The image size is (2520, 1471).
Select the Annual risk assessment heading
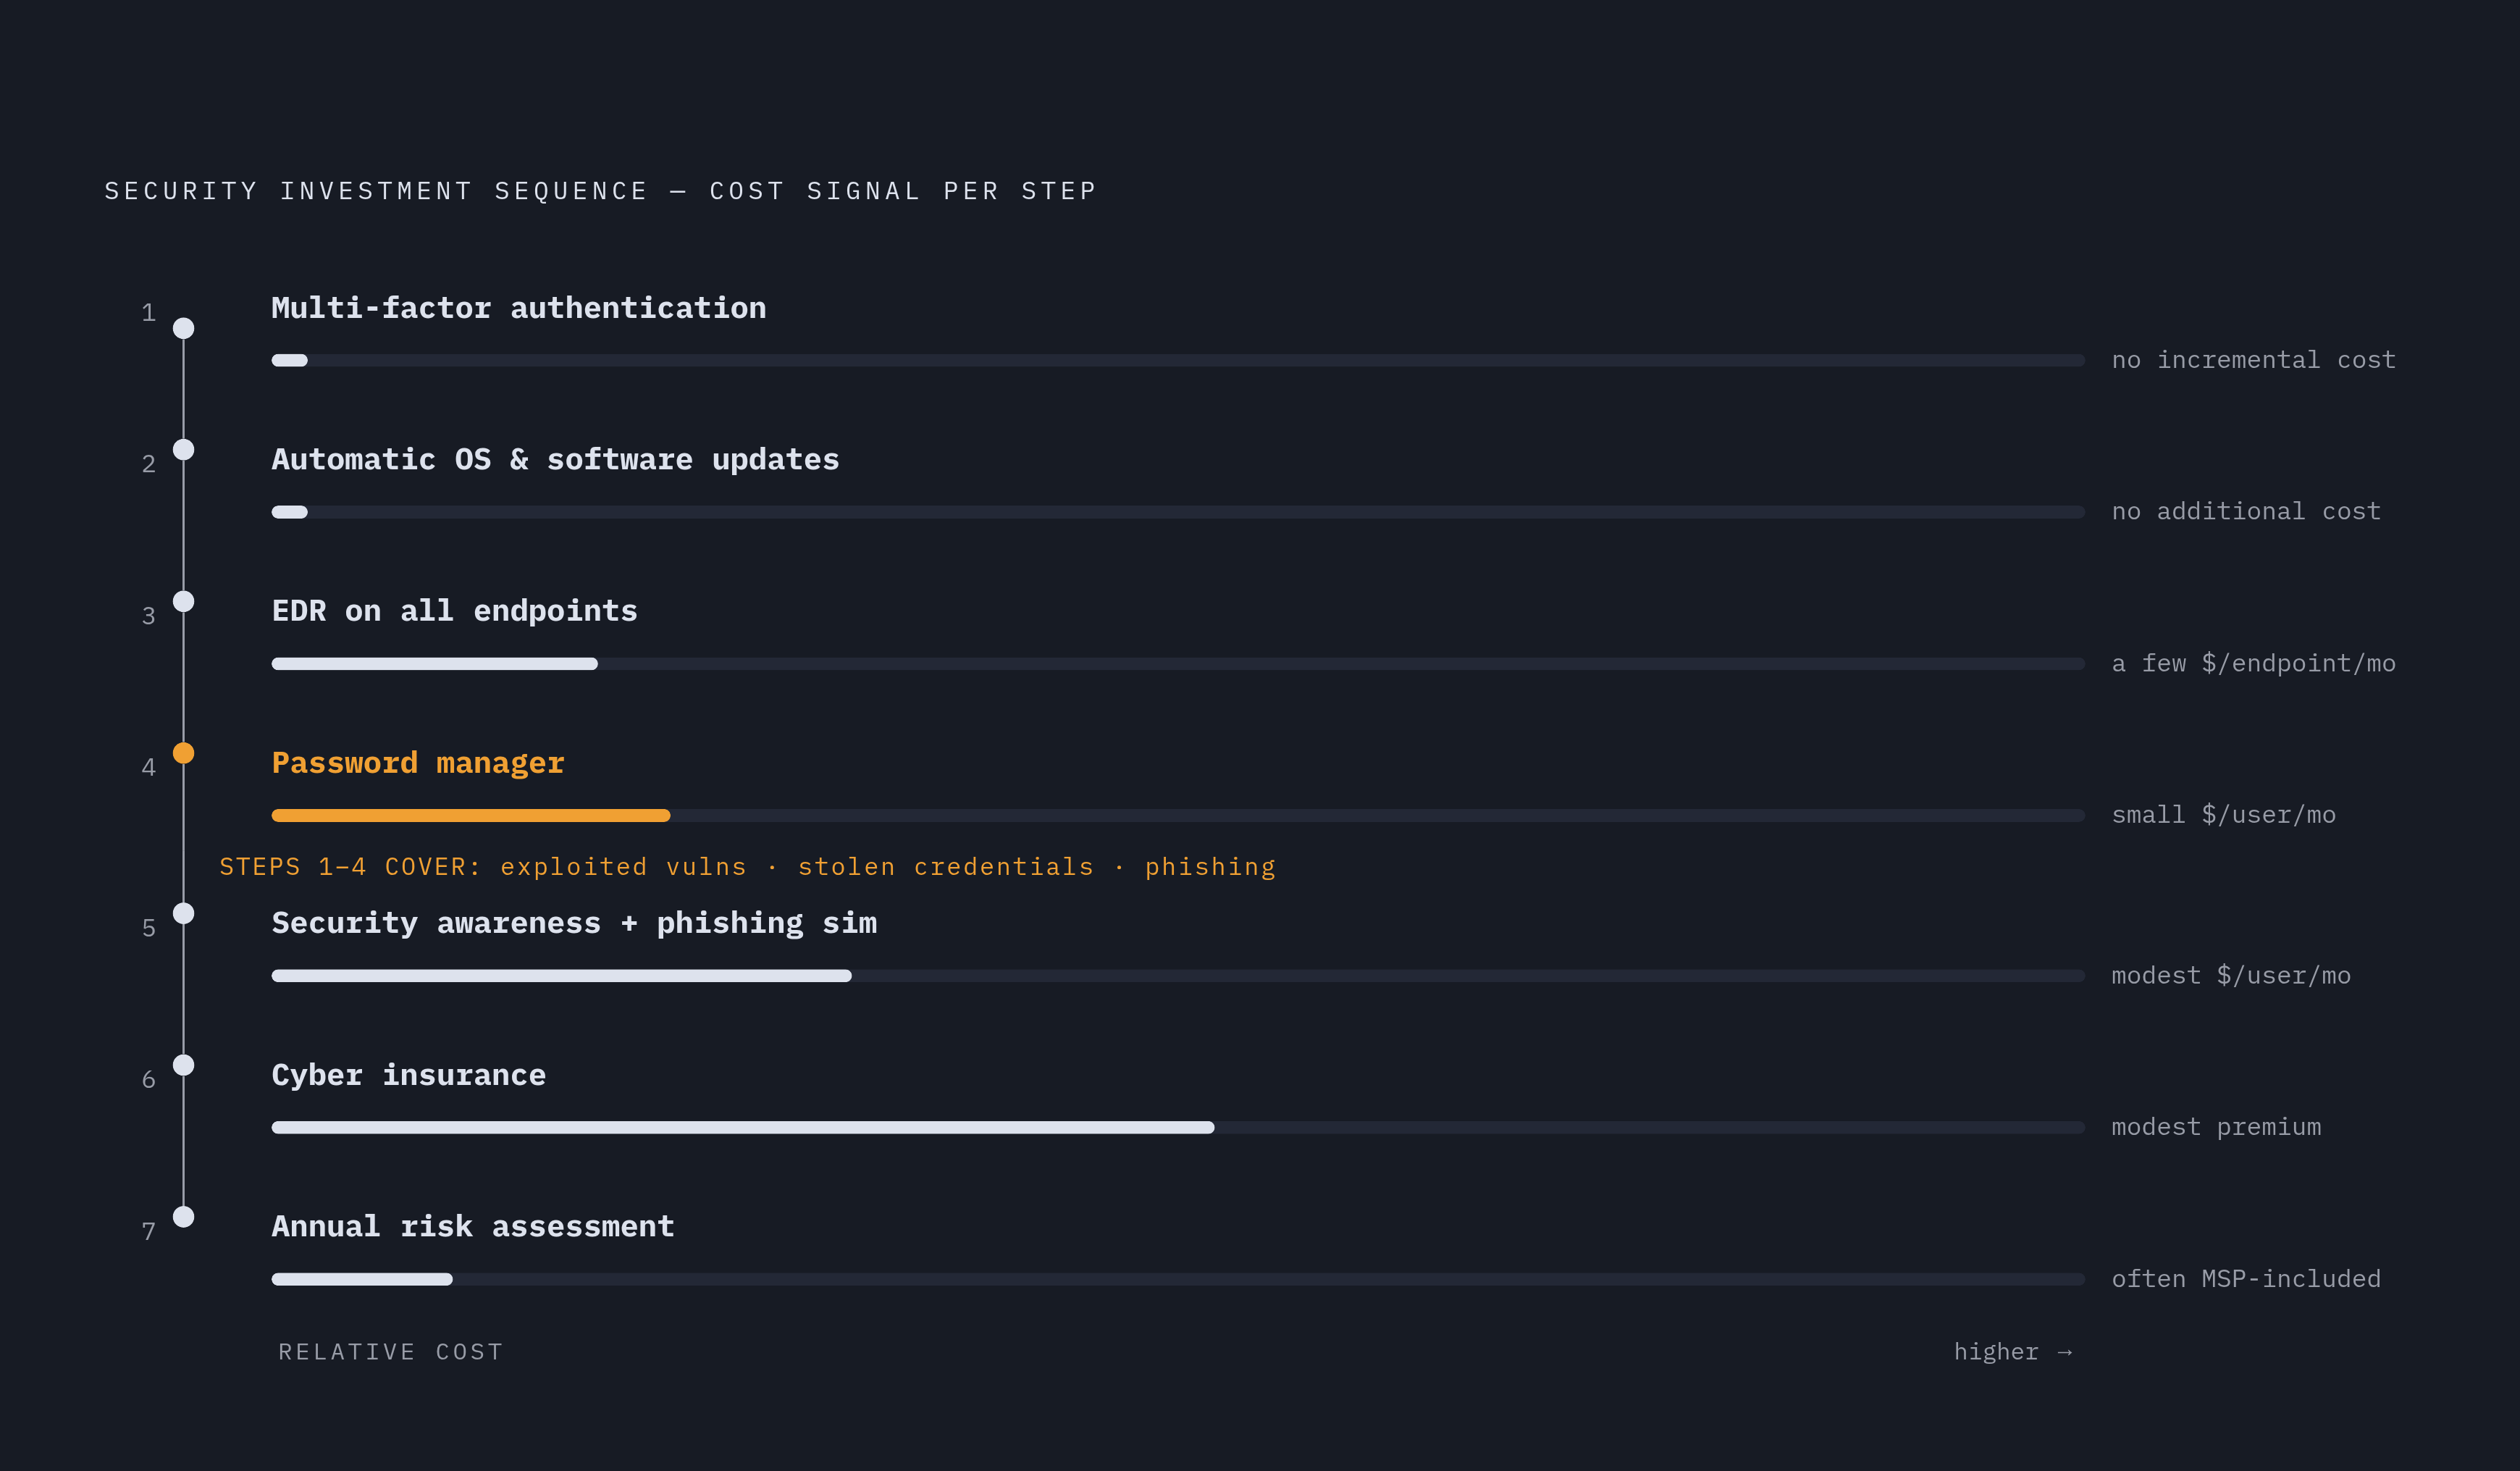pos(473,1227)
